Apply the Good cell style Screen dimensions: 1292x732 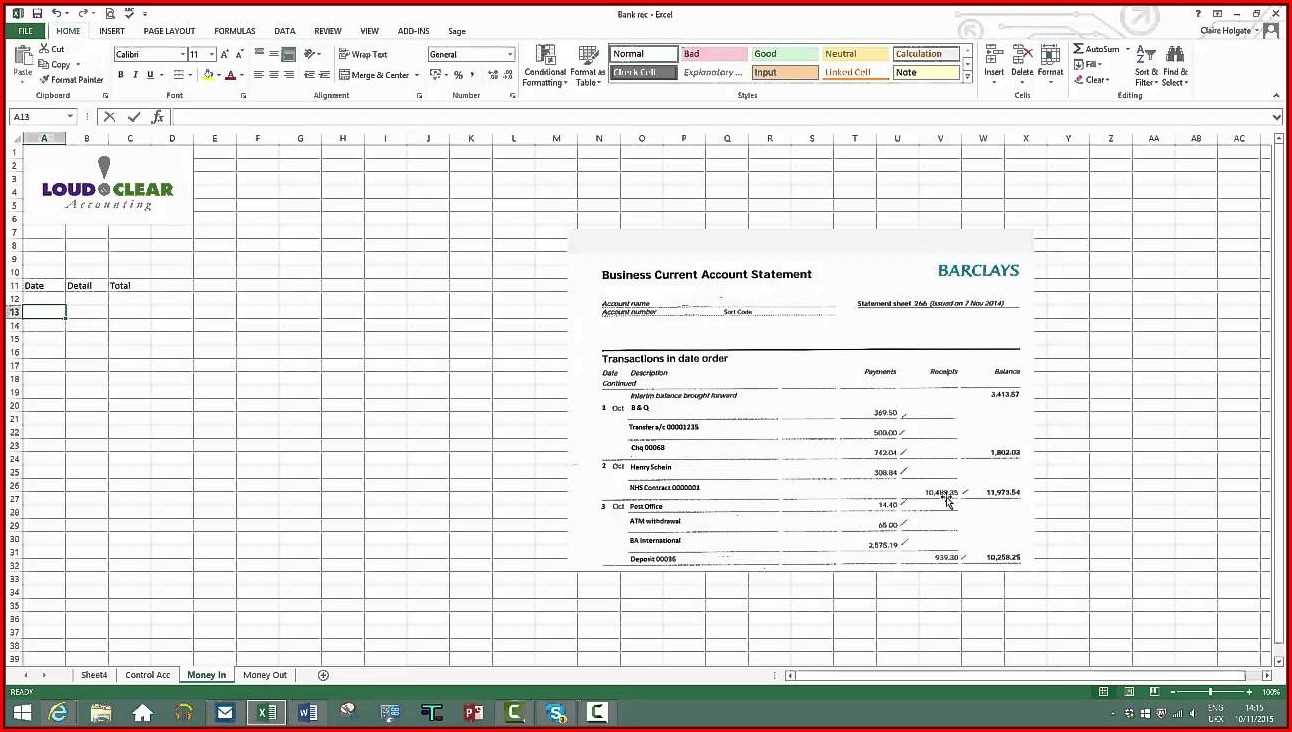click(x=784, y=54)
